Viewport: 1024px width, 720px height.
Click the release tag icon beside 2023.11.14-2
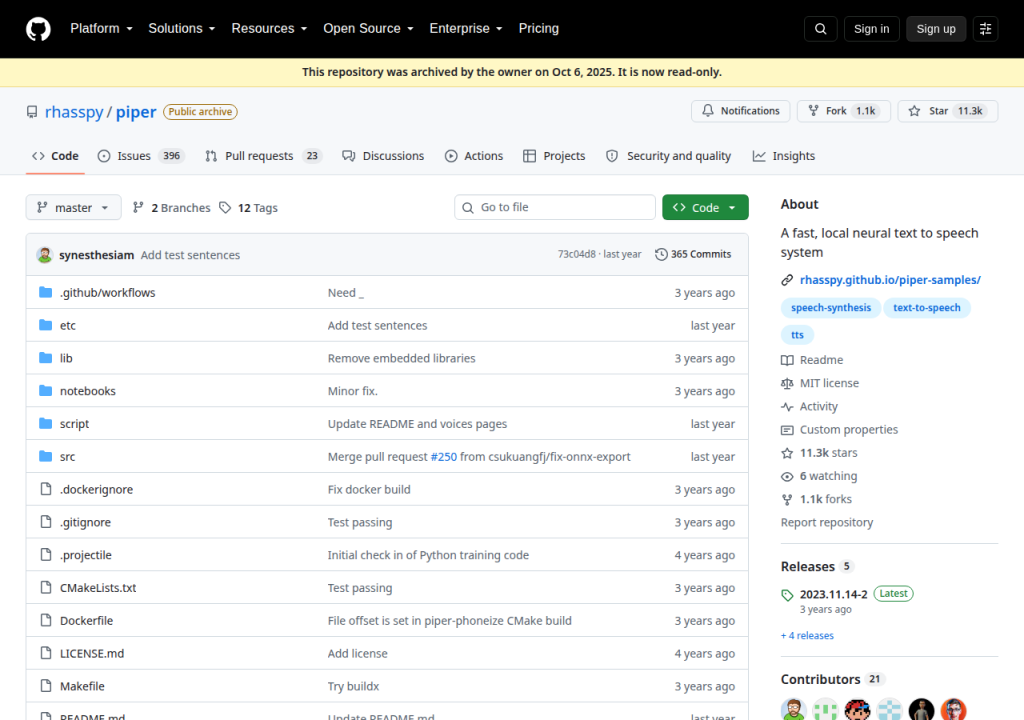pyautogui.click(x=787, y=595)
